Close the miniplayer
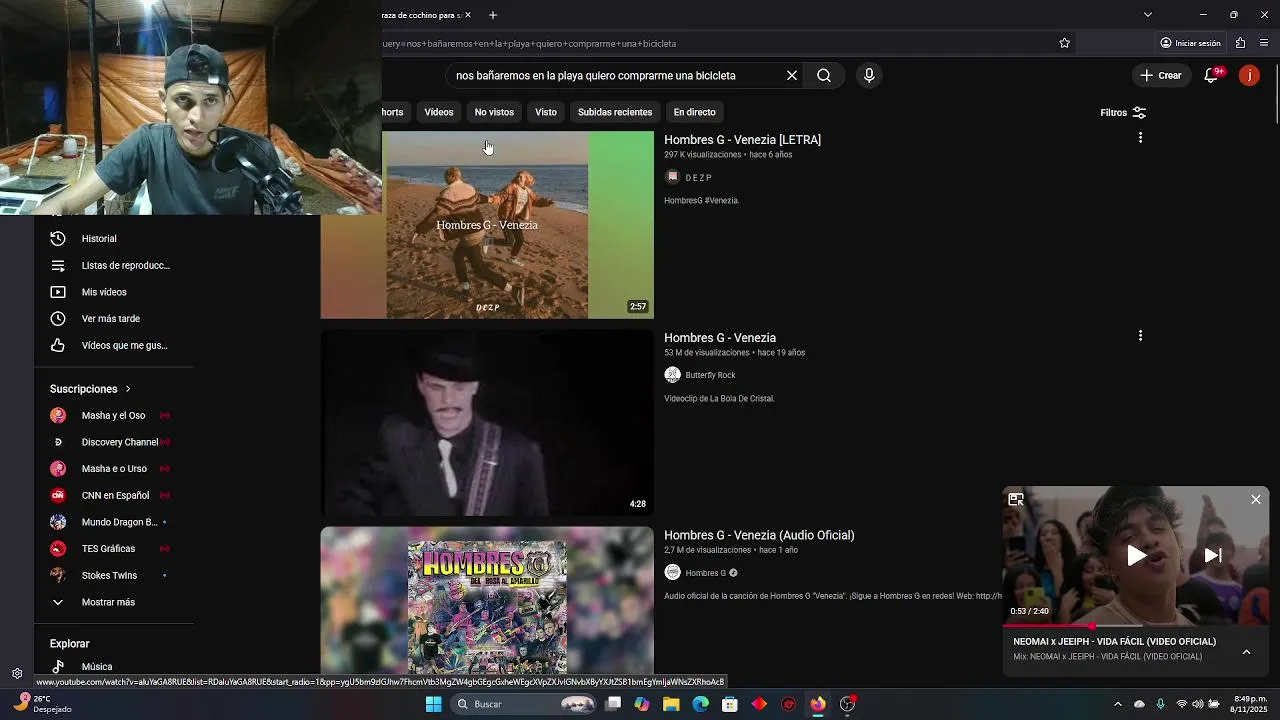This screenshot has width=1280, height=720. click(1256, 499)
